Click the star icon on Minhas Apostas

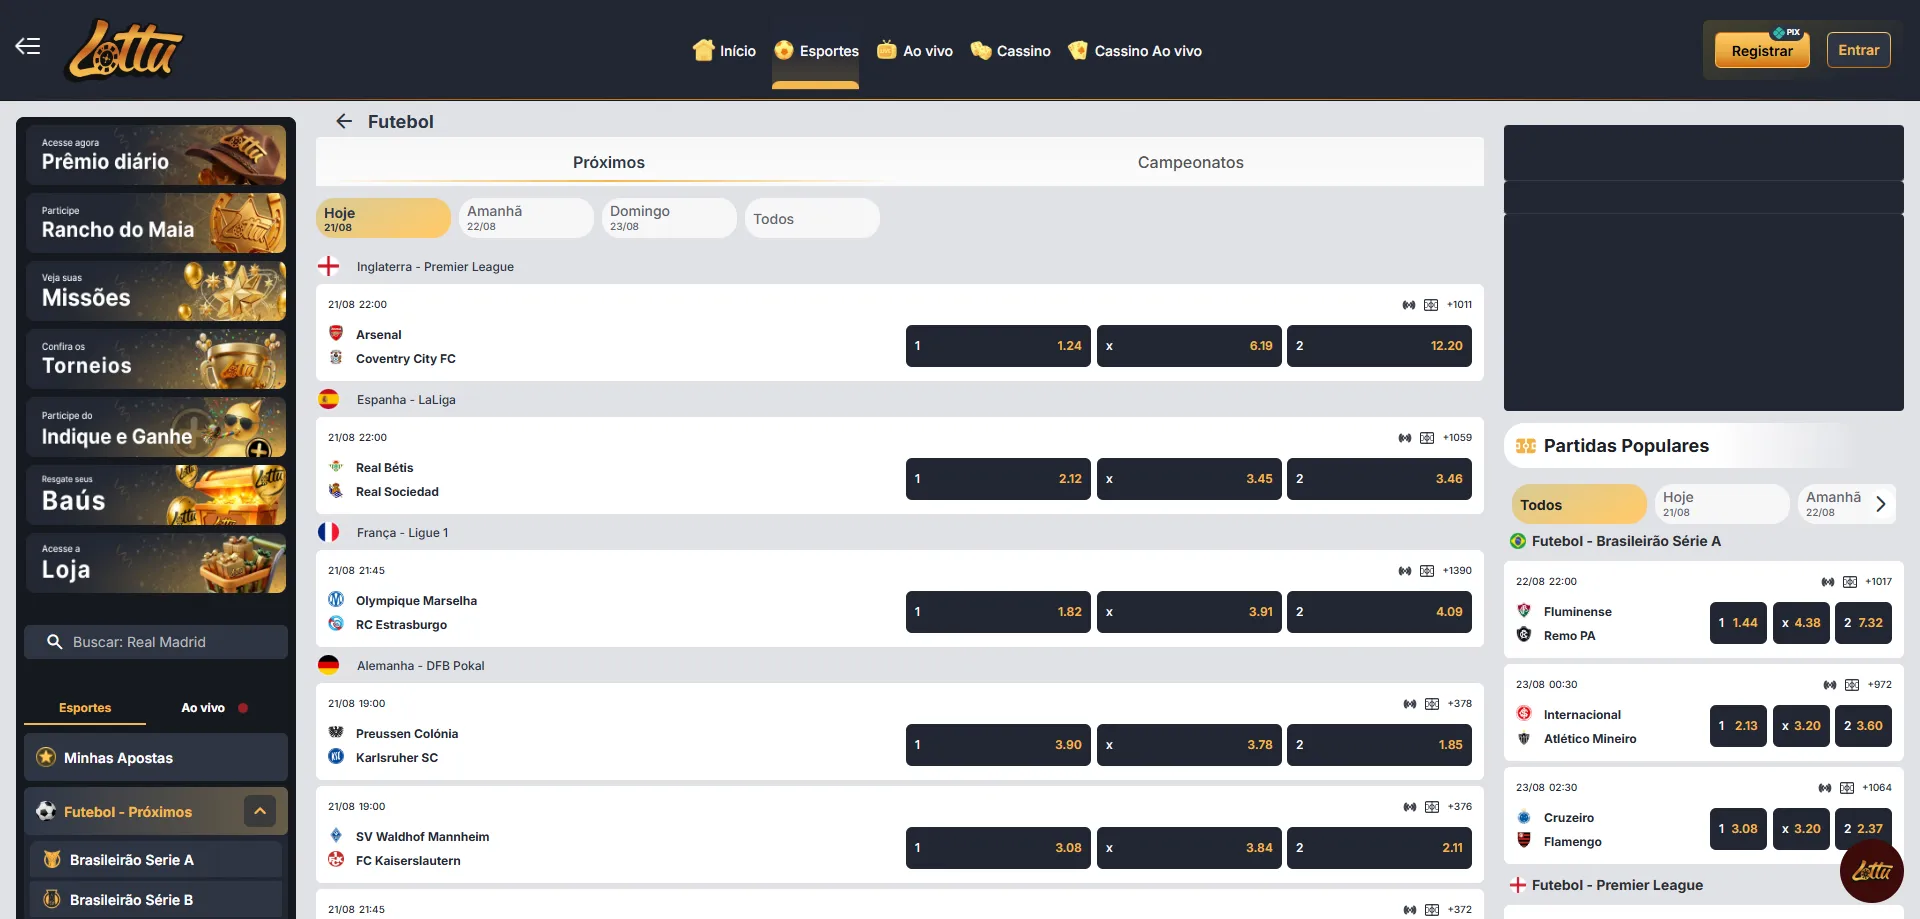tap(46, 757)
